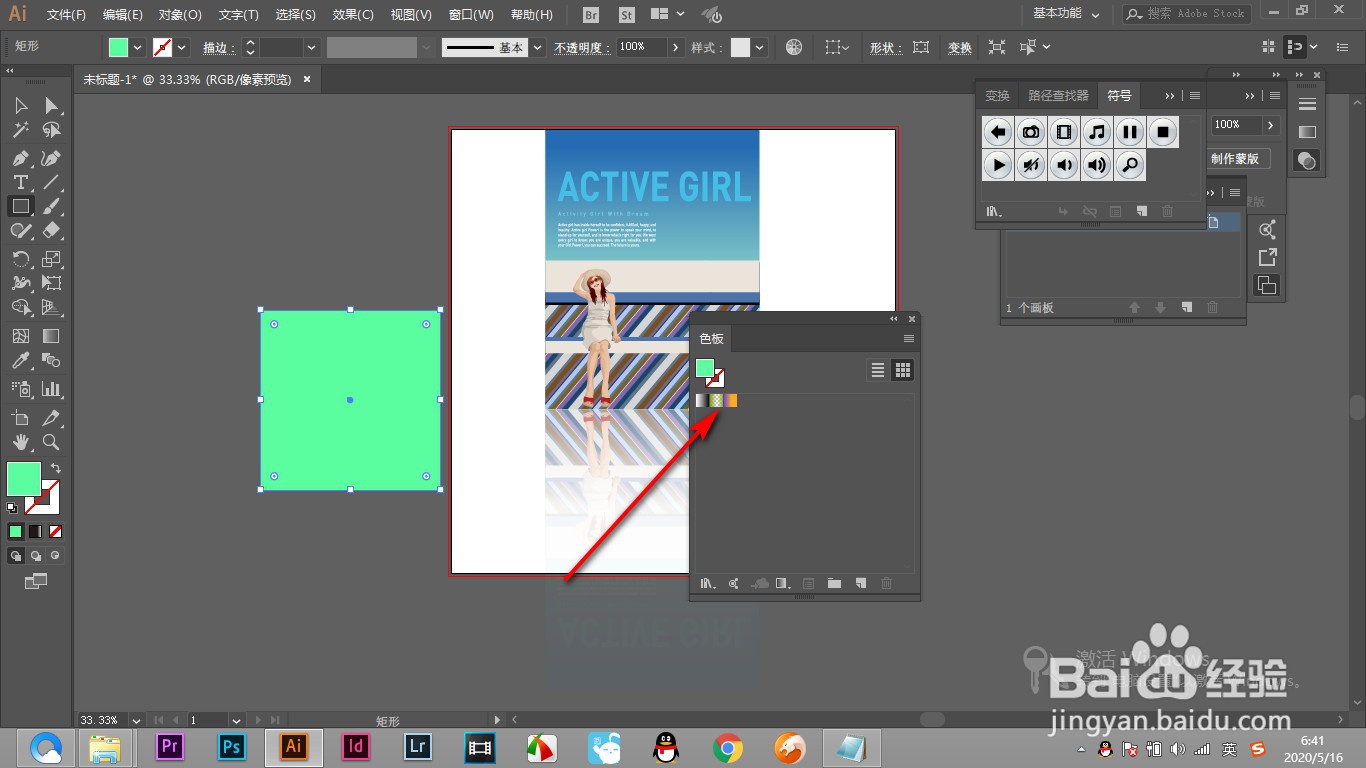This screenshot has height=768, width=1366.
Task: Select the Scale tool
Action: coord(51,259)
